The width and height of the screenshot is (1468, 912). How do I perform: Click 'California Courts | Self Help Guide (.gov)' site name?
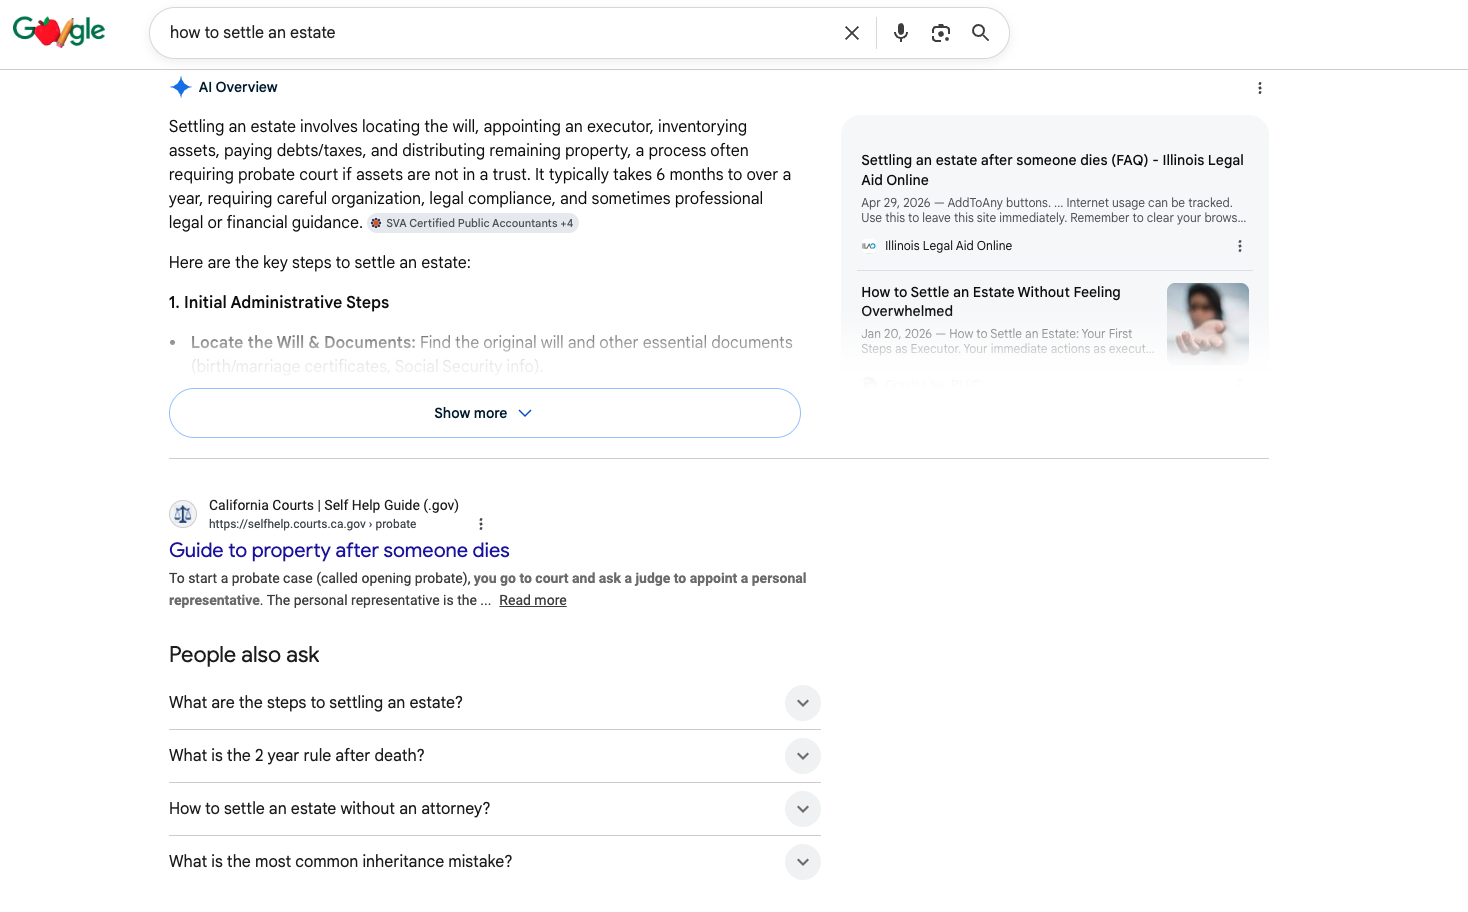(334, 505)
